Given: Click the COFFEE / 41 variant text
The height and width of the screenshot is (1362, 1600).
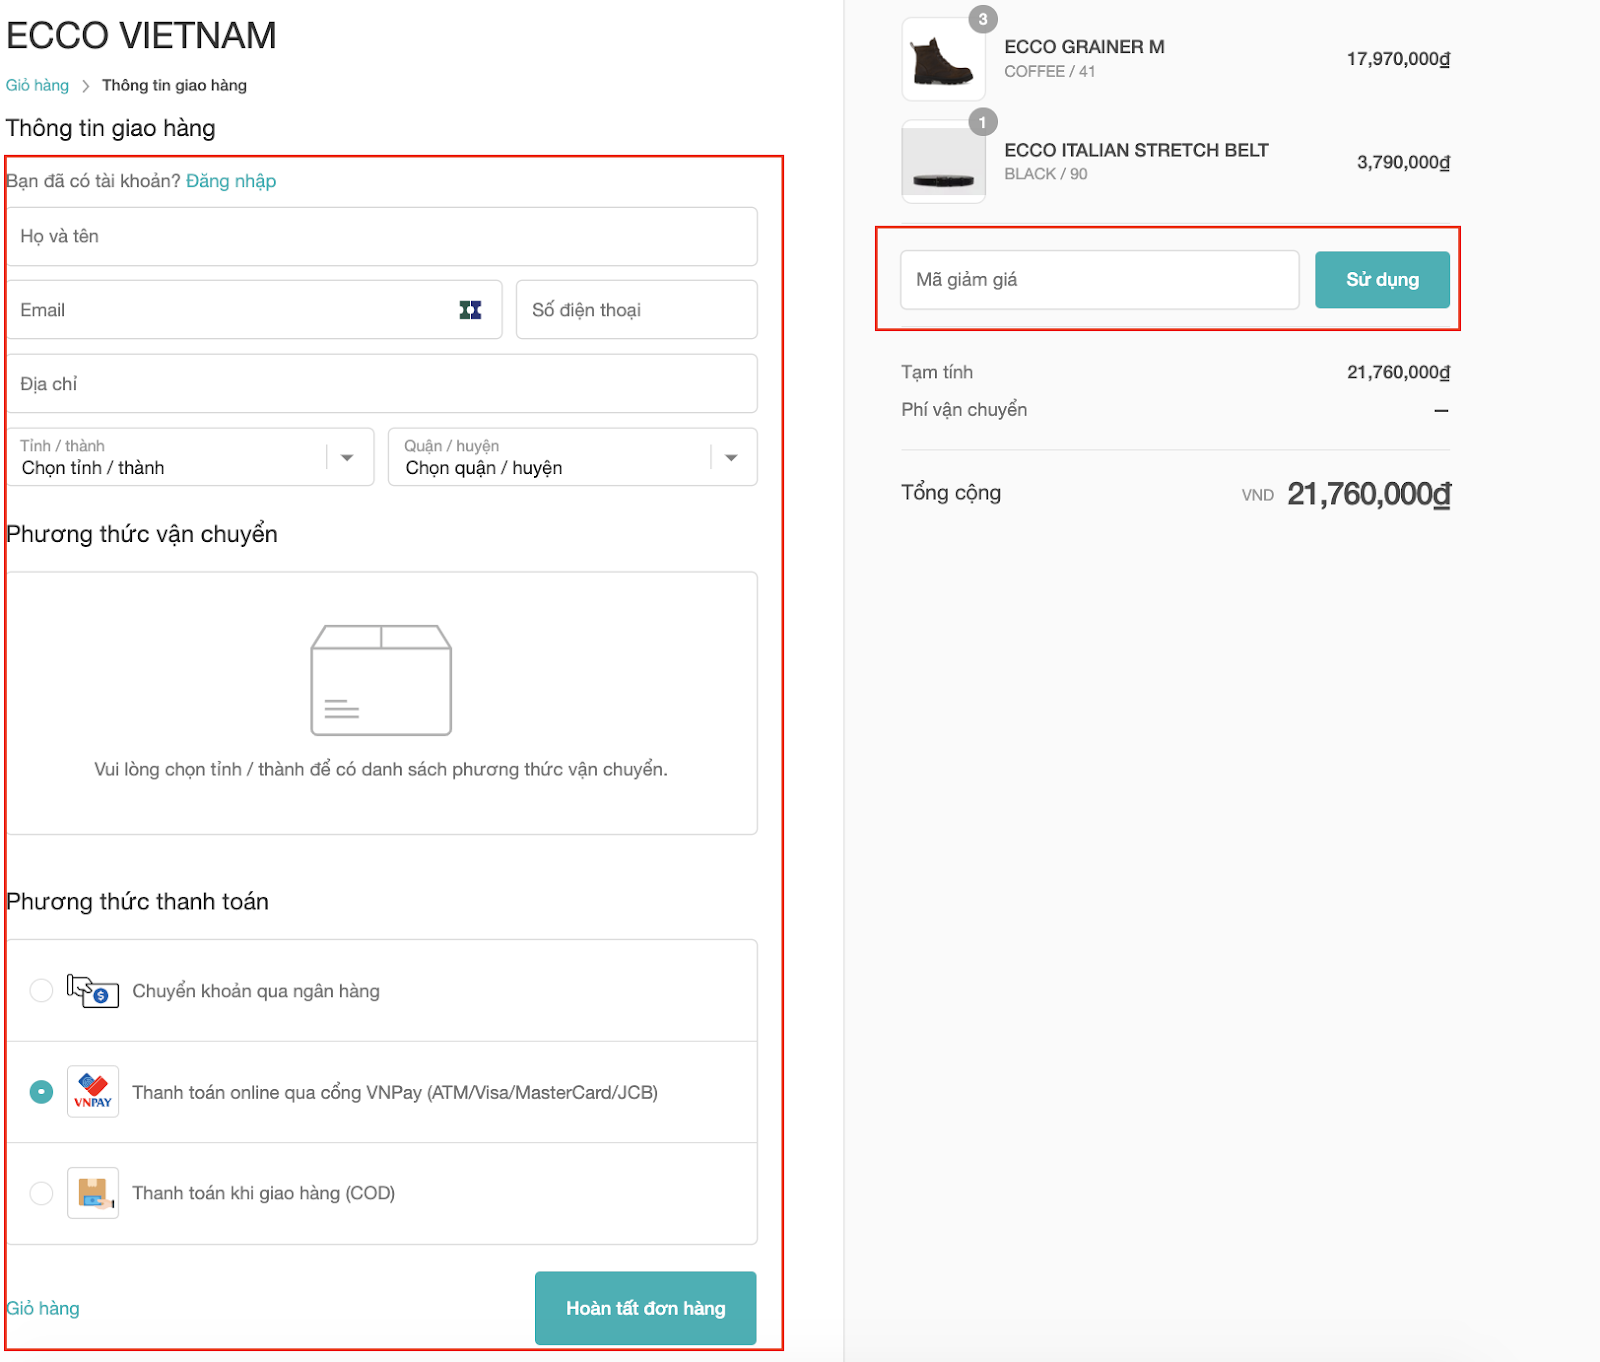Looking at the screenshot, I should coord(1050,72).
